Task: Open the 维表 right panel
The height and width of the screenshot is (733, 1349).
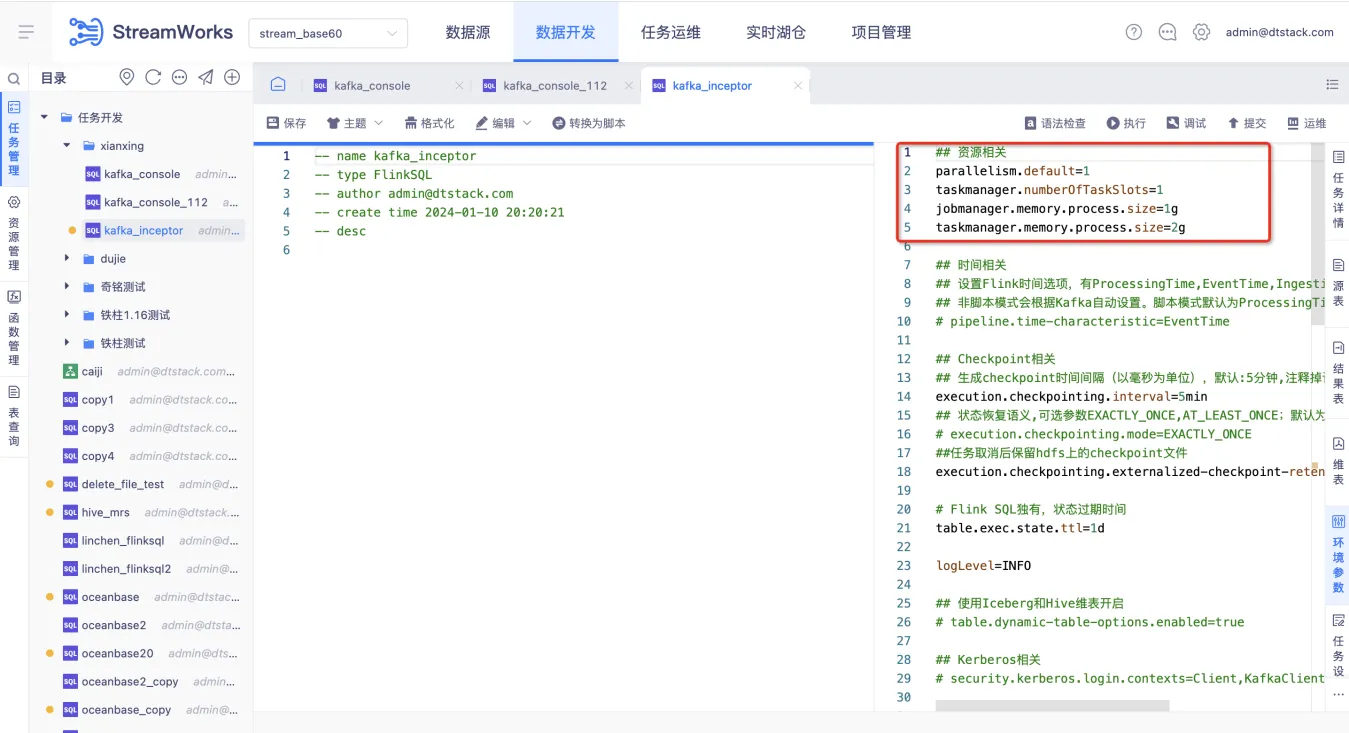Action: pos(1338,461)
